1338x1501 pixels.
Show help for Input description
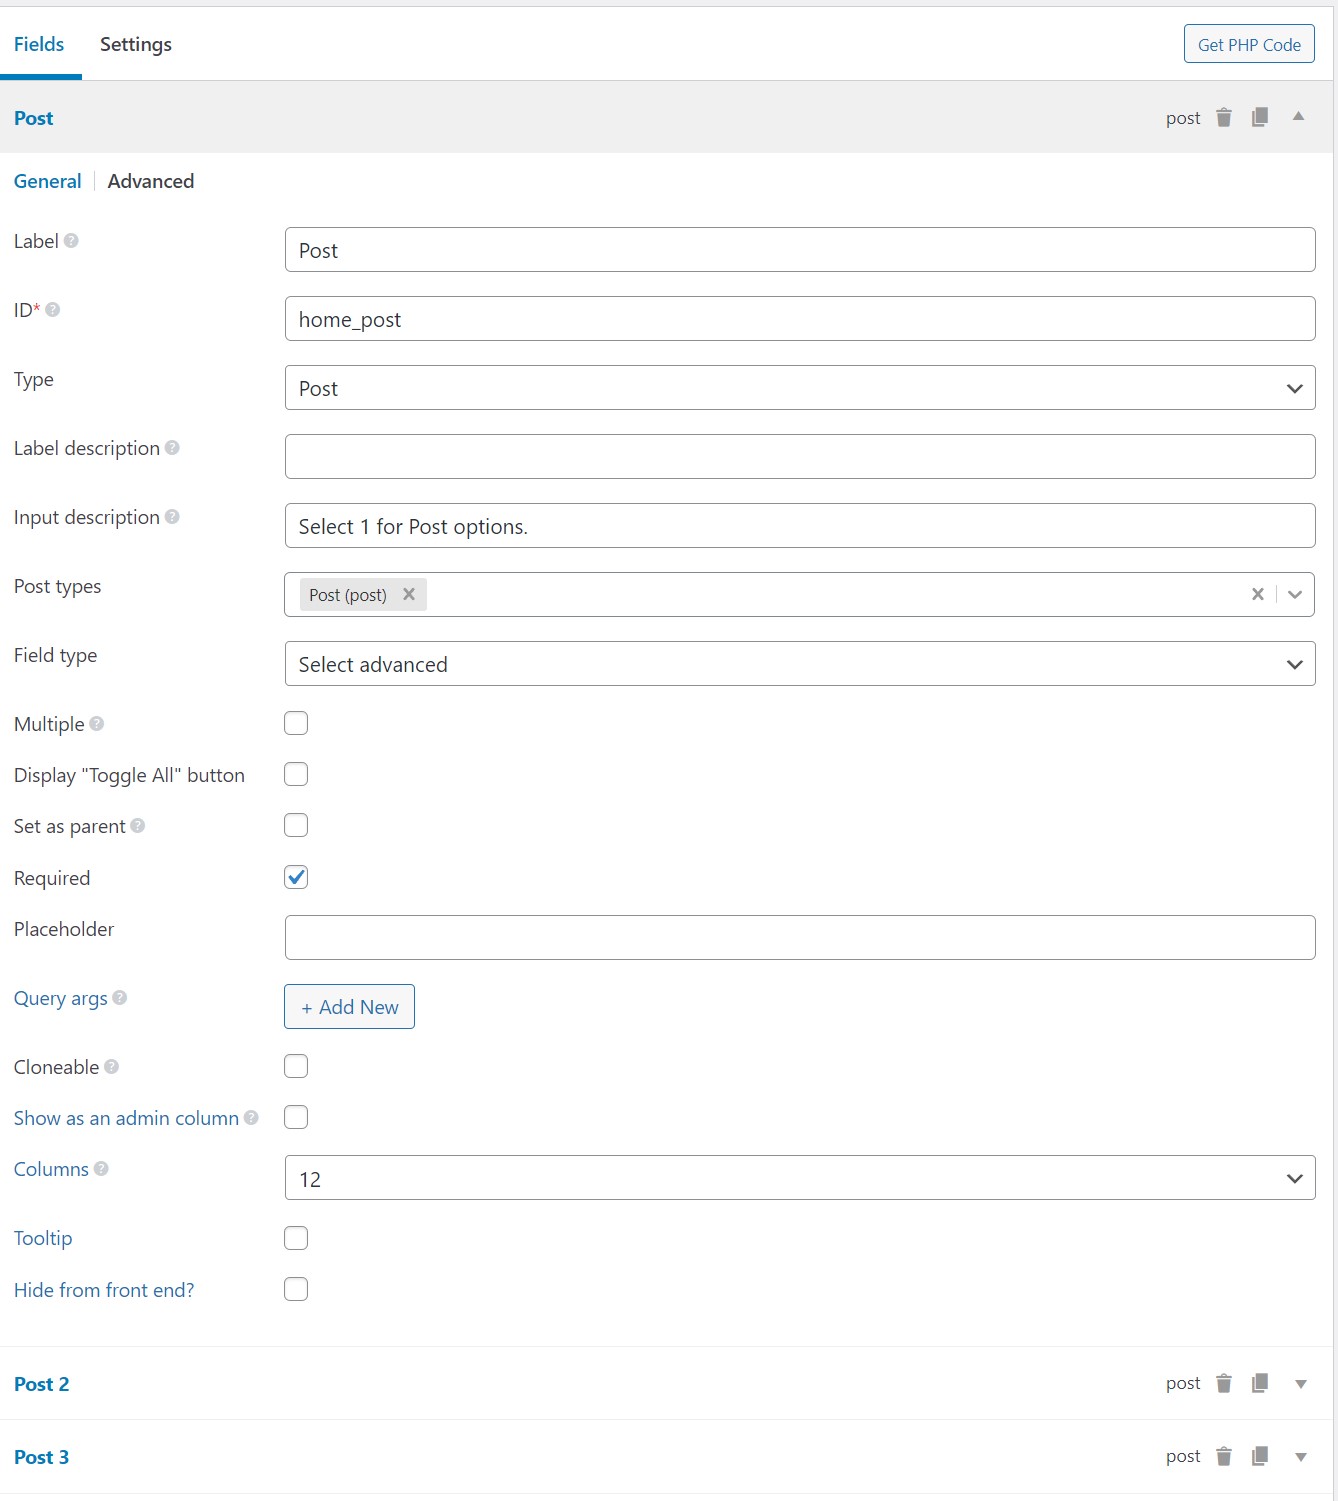tap(172, 517)
